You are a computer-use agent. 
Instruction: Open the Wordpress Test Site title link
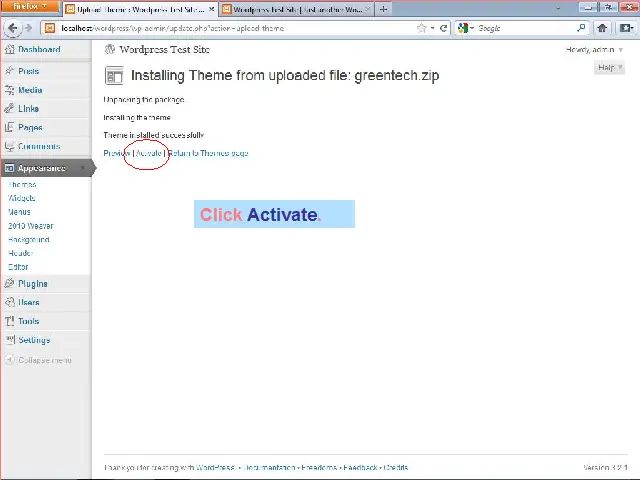(164, 49)
